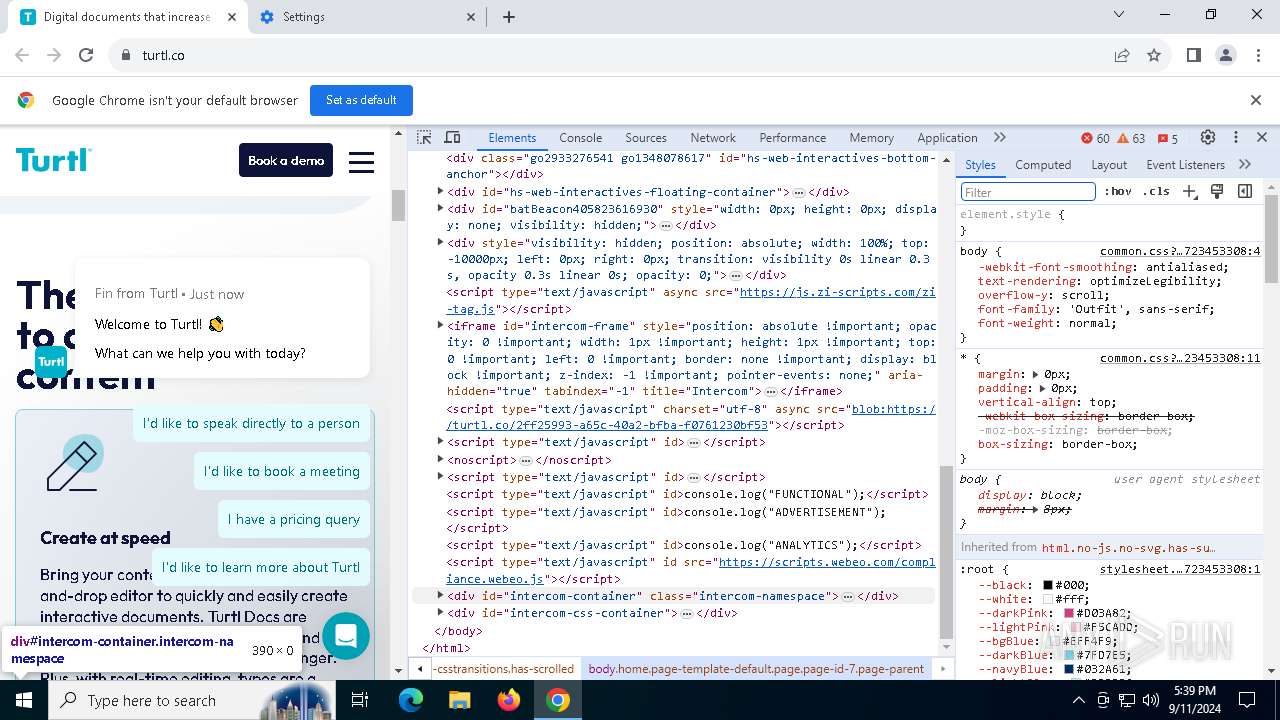Toggle Chrome side panel icon
The height and width of the screenshot is (720, 1280).
pos(1193,55)
